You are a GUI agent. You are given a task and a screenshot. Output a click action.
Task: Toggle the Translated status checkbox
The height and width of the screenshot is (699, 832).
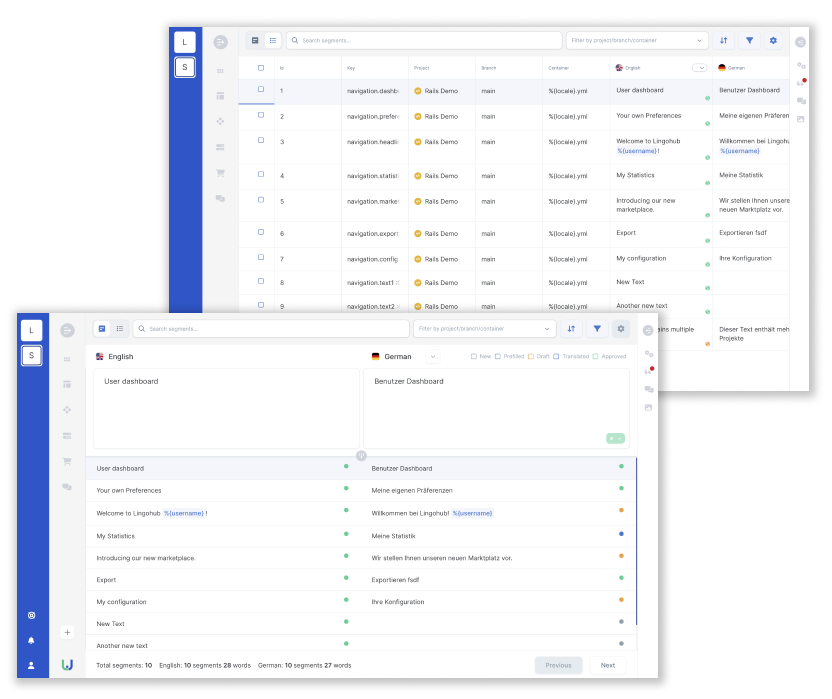click(556, 357)
